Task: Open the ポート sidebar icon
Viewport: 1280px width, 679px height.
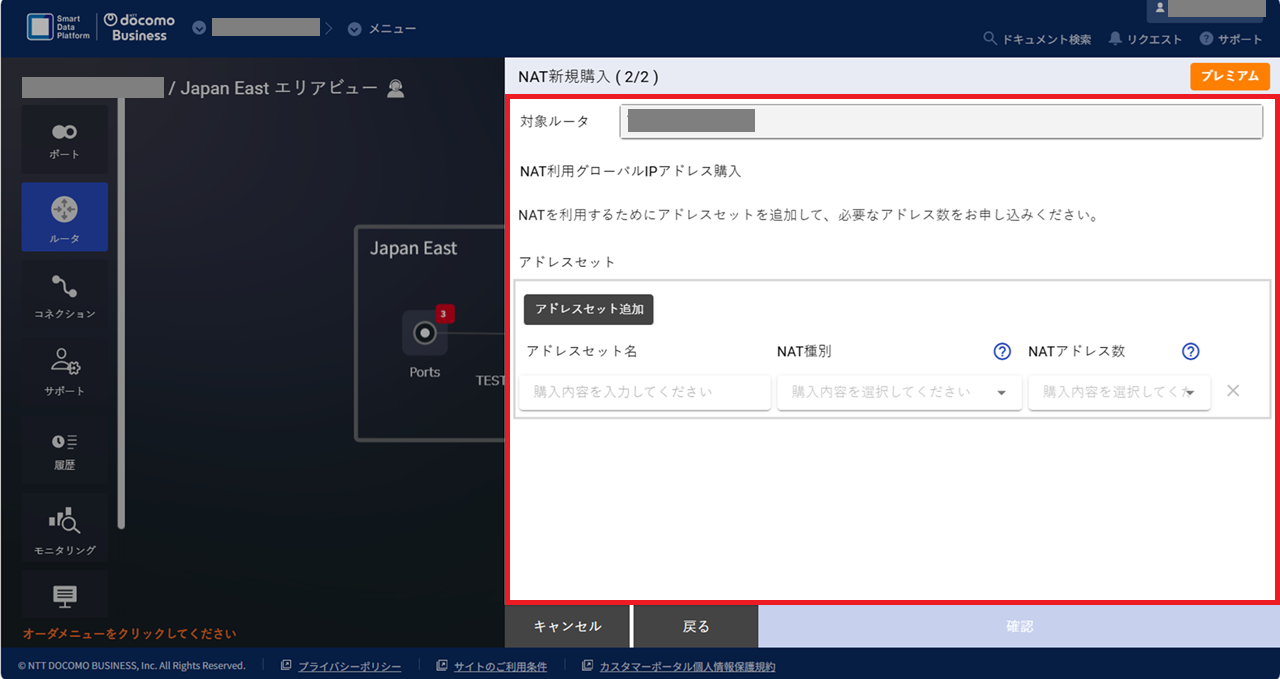Action: click(64, 140)
